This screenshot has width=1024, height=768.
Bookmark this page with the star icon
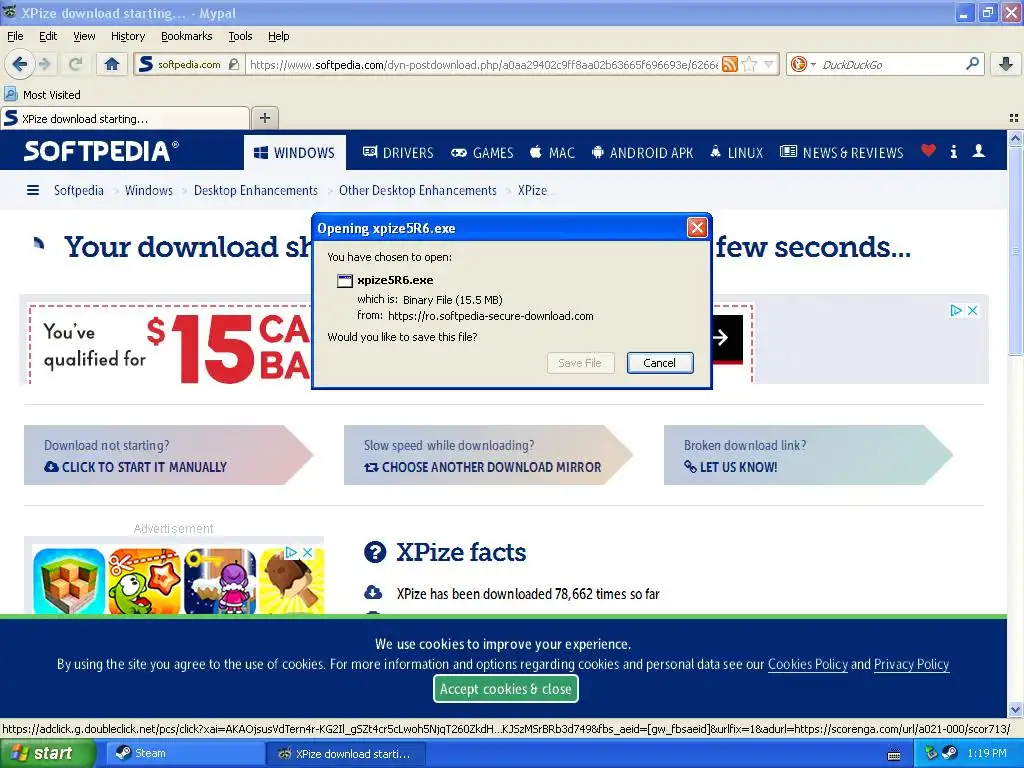[750, 64]
